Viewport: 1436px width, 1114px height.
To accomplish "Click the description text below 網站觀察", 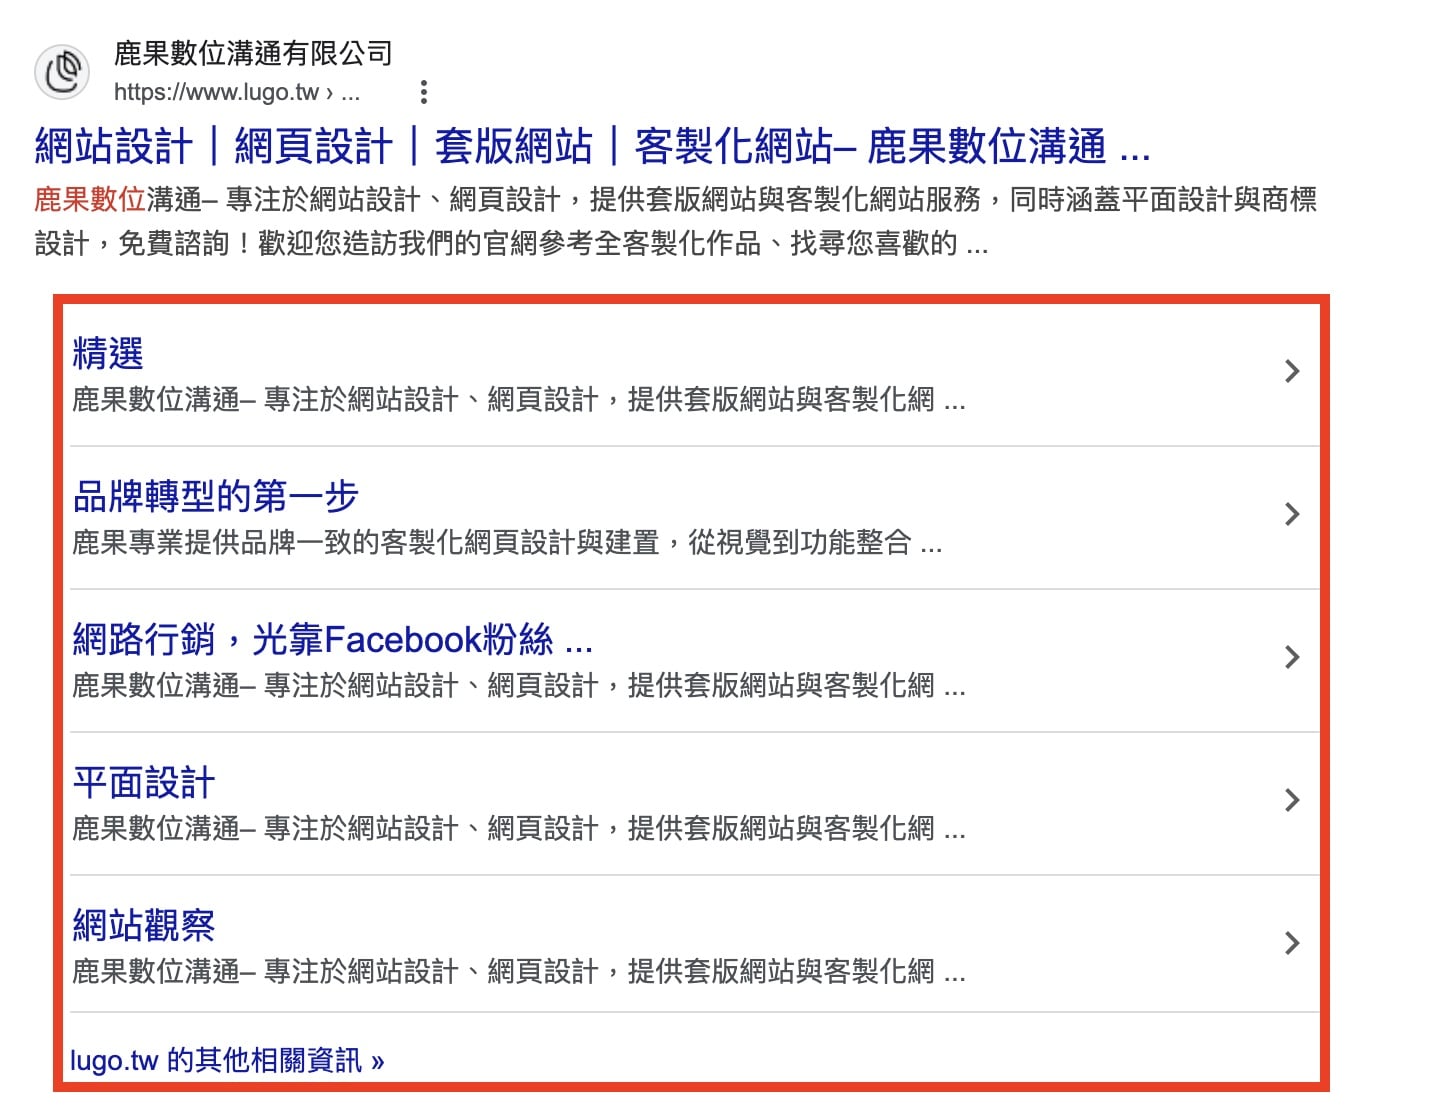I will tap(518, 972).
